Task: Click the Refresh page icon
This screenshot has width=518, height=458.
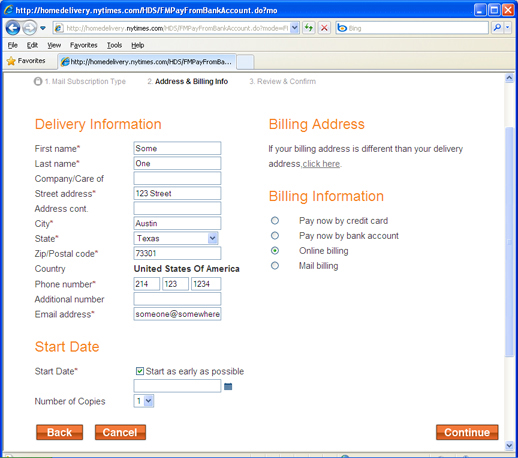Action: tap(309, 28)
